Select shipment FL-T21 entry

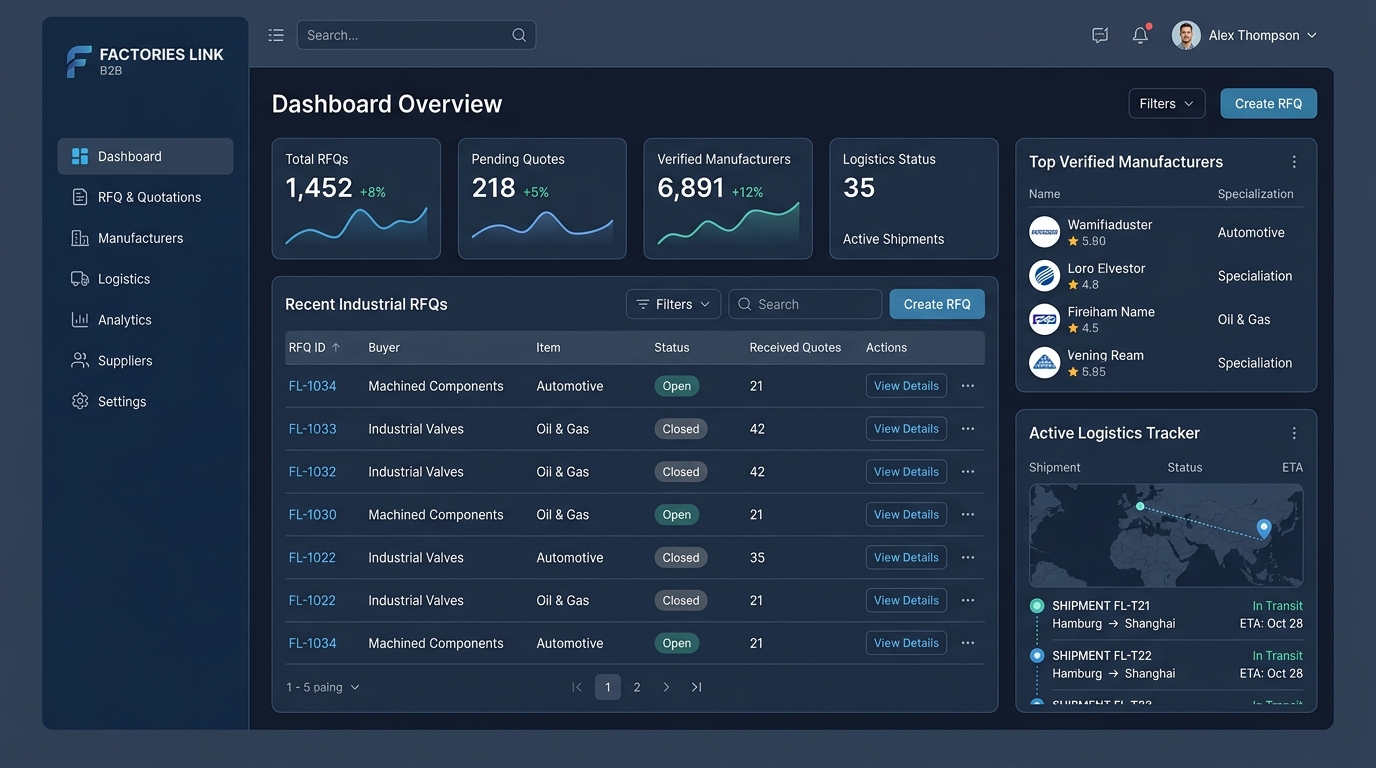[x=1166, y=614]
